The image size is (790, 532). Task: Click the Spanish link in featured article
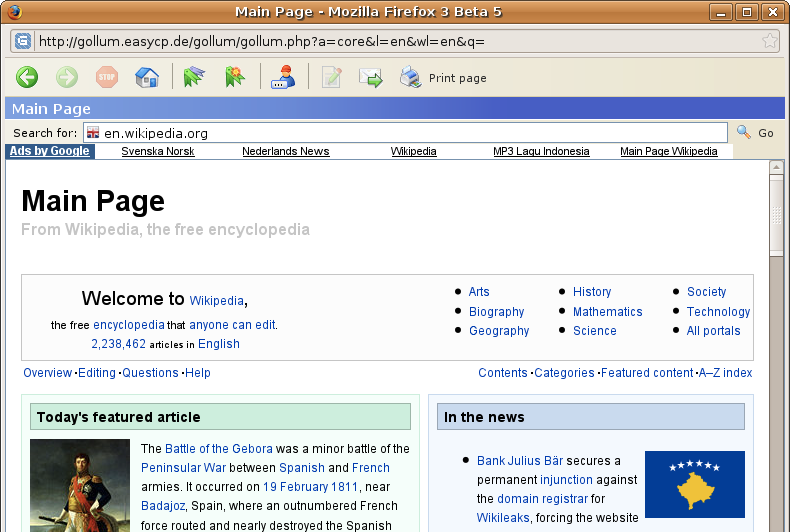(x=302, y=468)
